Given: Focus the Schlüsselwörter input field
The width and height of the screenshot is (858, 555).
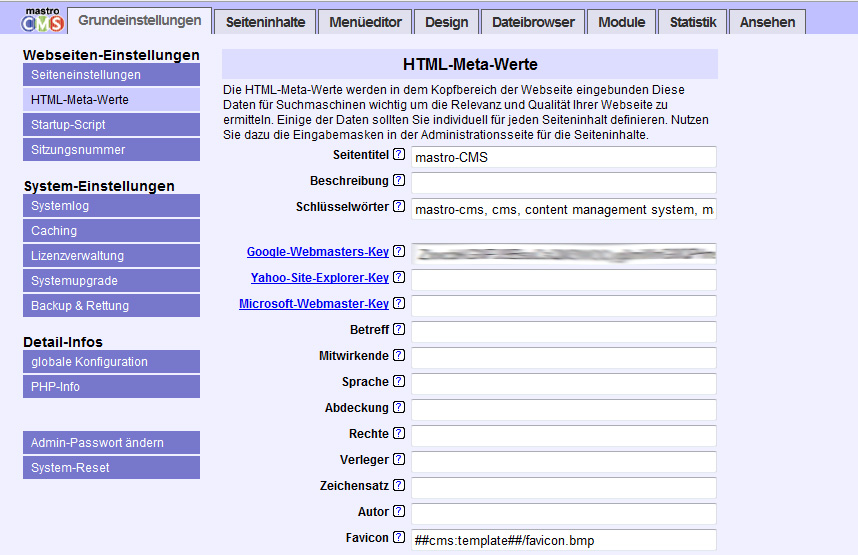Looking at the screenshot, I should click(x=564, y=209).
